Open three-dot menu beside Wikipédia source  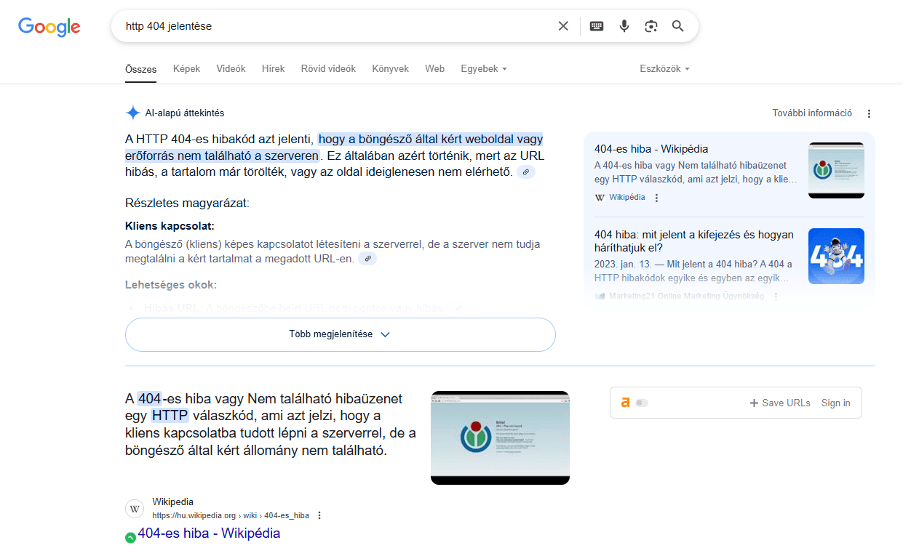click(x=657, y=198)
